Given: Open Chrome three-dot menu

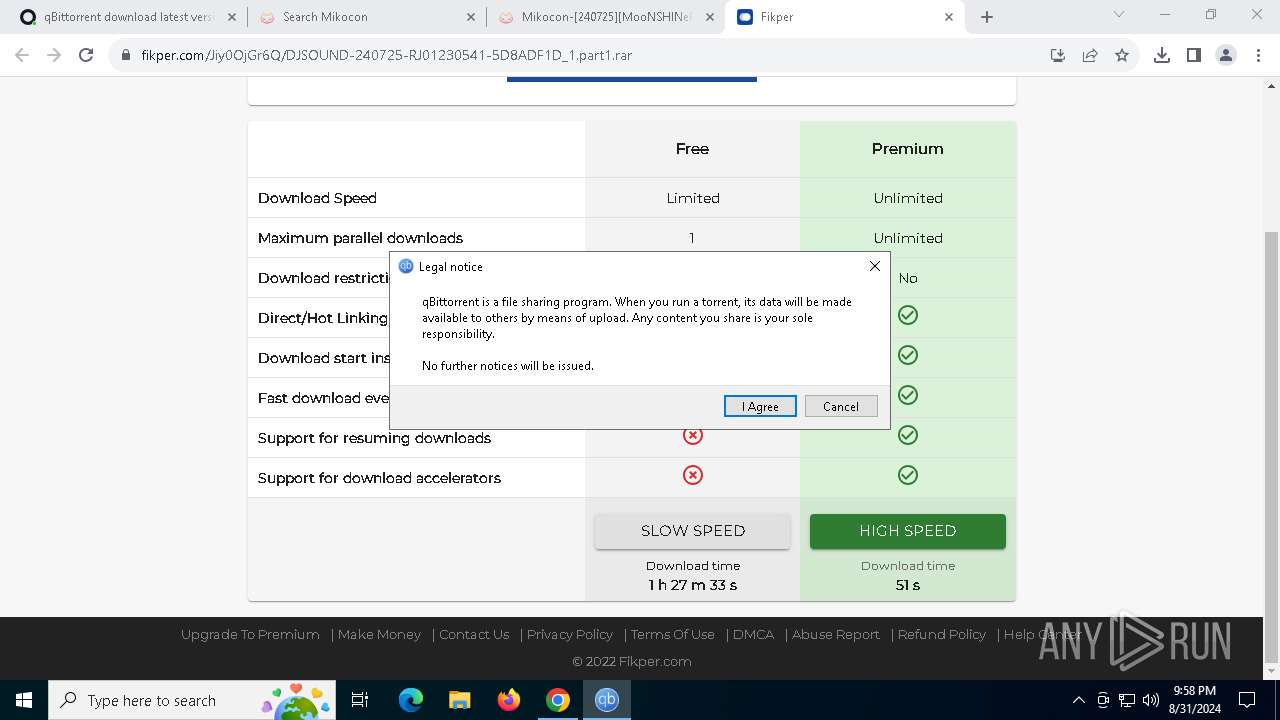Looking at the screenshot, I should click(1257, 55).
